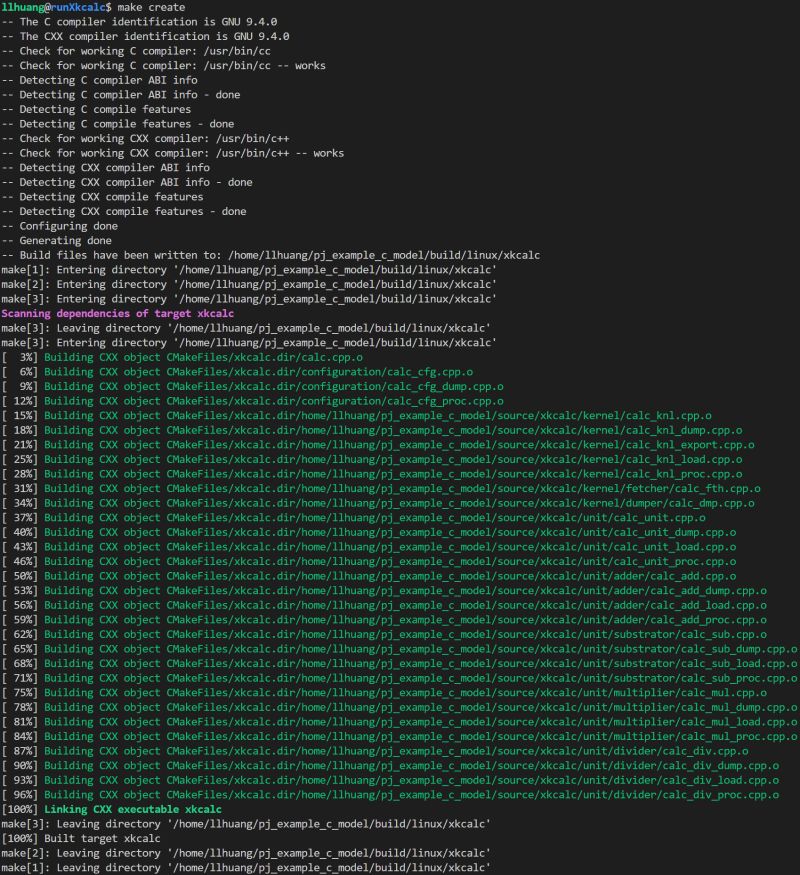Click the line 'The CXX compiler identification is GNU 9.4.0'
Image resolution: width=800 pixels, height=875 pixels.
(x=145, y=36)
